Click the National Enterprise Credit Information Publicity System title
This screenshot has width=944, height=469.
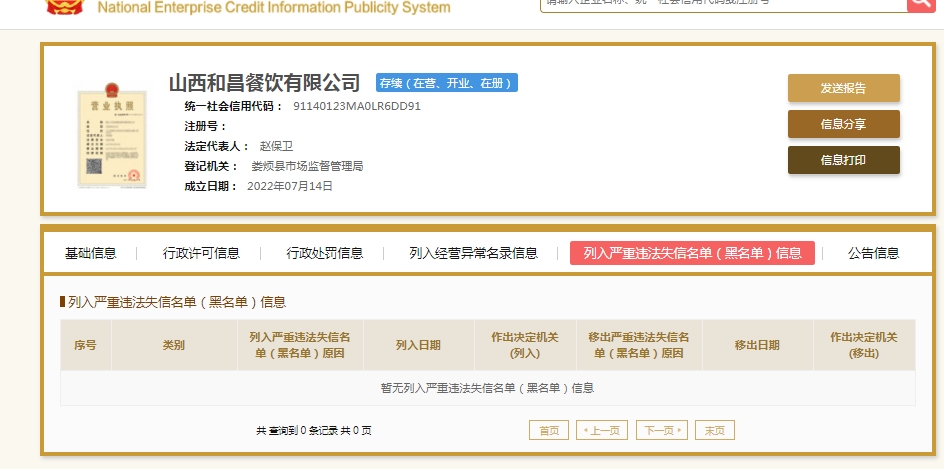coord(274,8)
